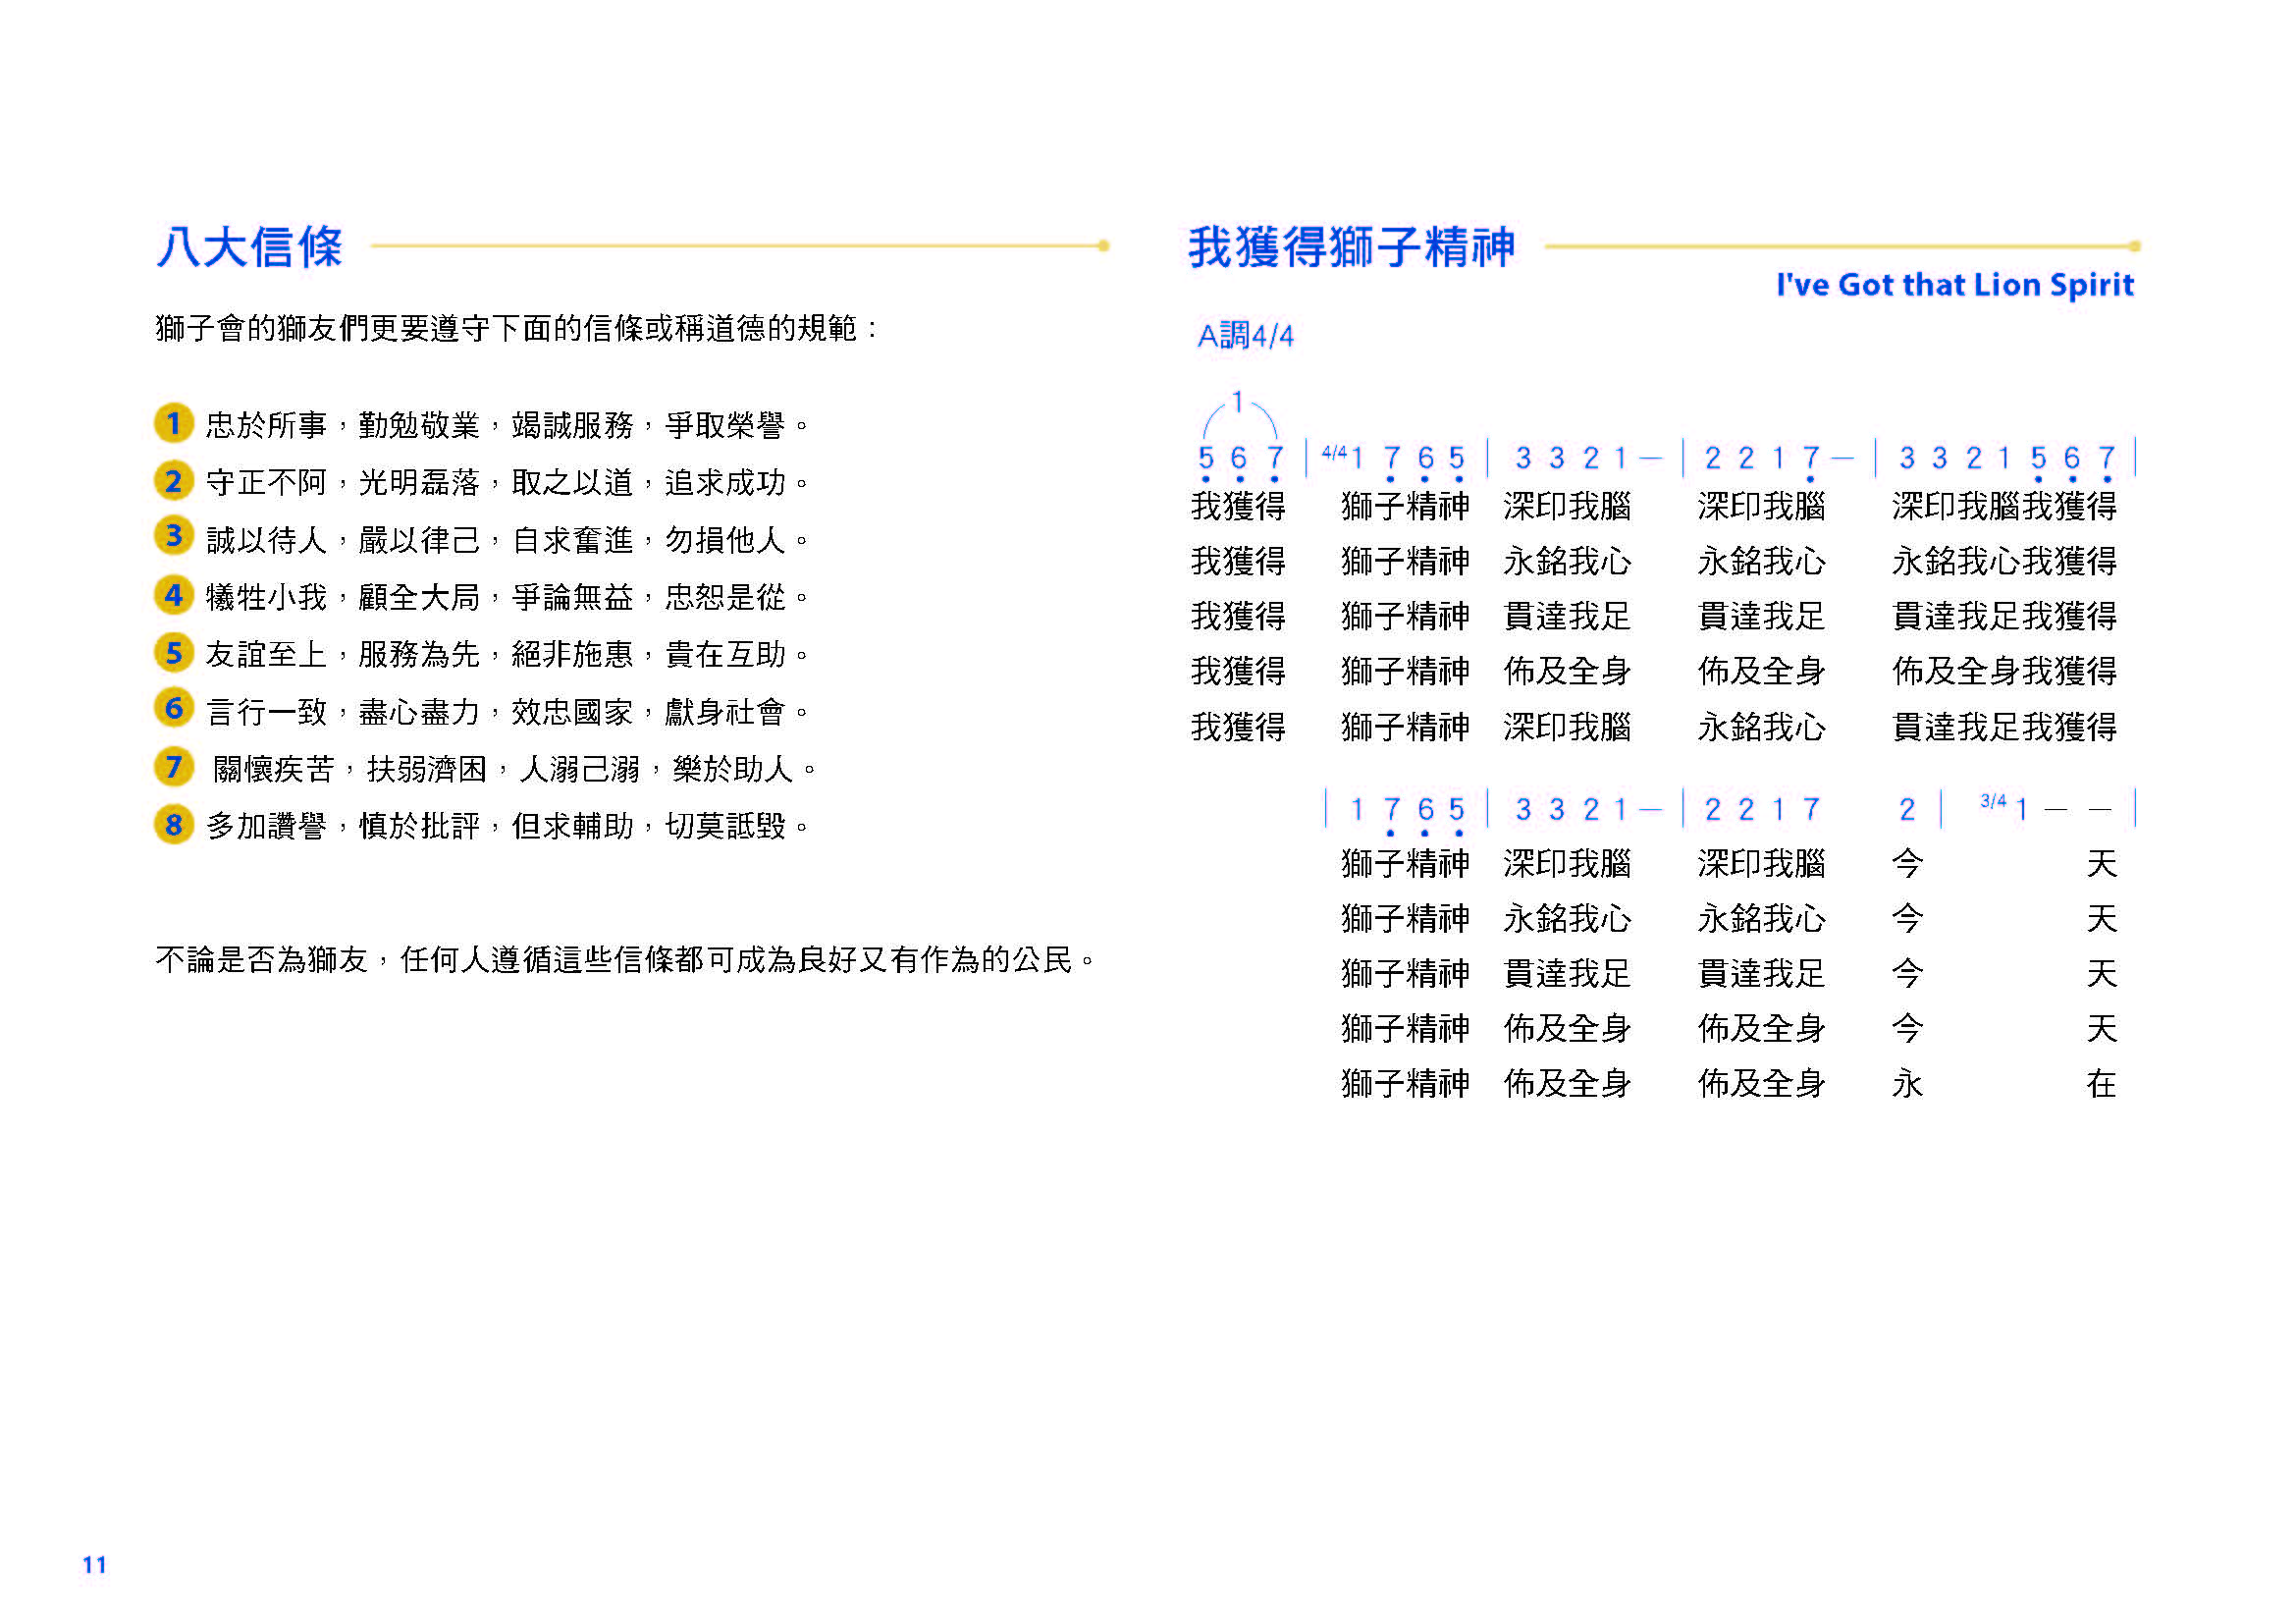The width and height of the screenshot is (2296, 1624).
Task: Click the lyric 永銘我心我獲得
Action: coord(2004,561)
